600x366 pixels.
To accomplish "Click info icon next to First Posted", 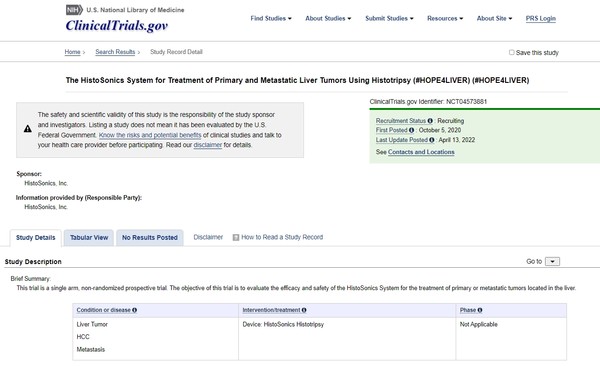I will (x=411, y=130).
